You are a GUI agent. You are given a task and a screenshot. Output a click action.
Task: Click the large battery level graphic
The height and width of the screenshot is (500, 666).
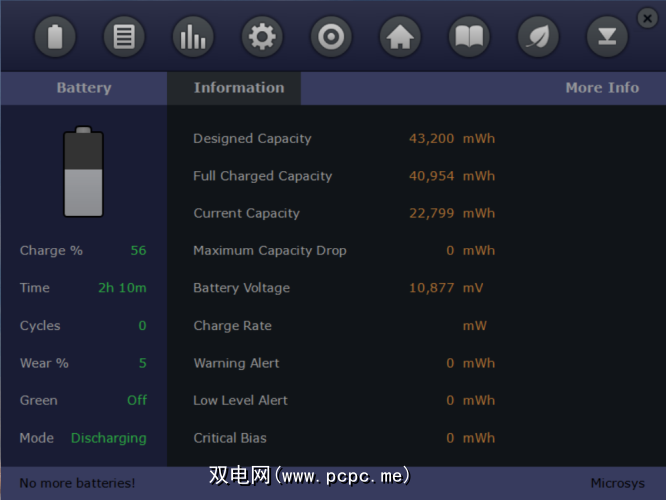coord(83,173)
